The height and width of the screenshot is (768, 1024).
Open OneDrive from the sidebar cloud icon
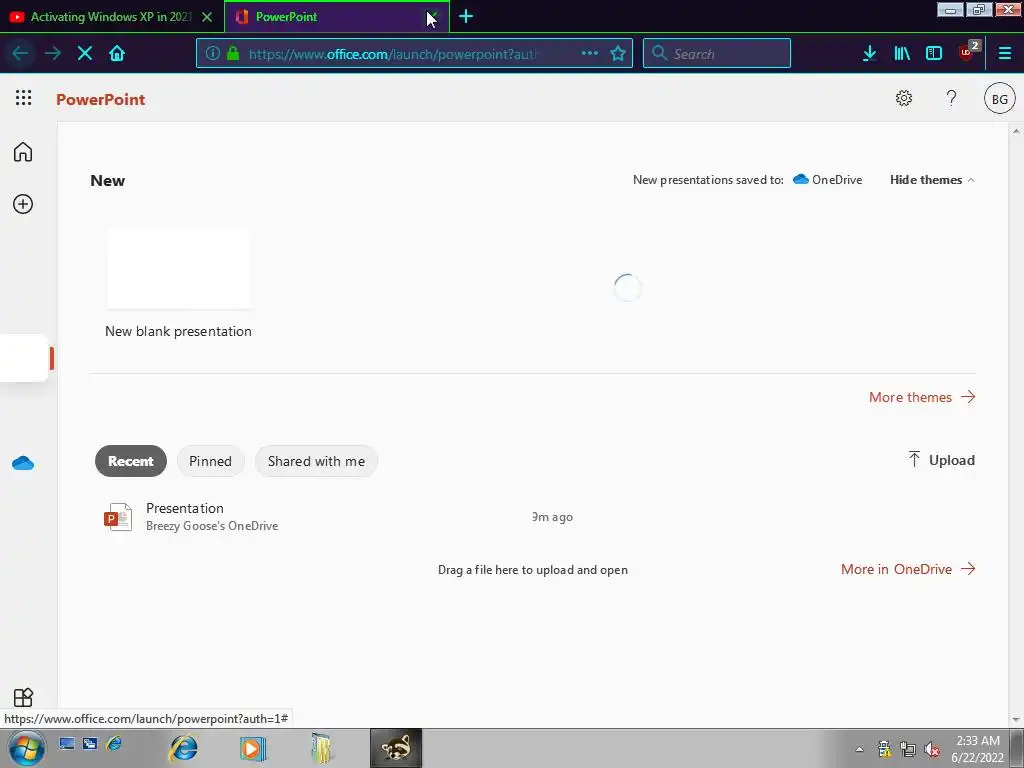pos(23,463)
